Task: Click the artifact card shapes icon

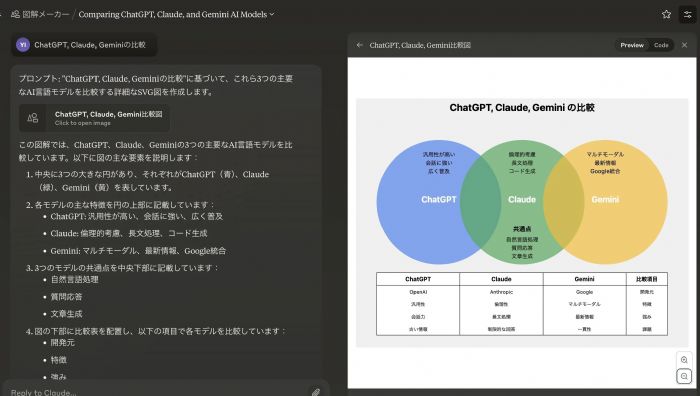Action: tap(33, 118)
